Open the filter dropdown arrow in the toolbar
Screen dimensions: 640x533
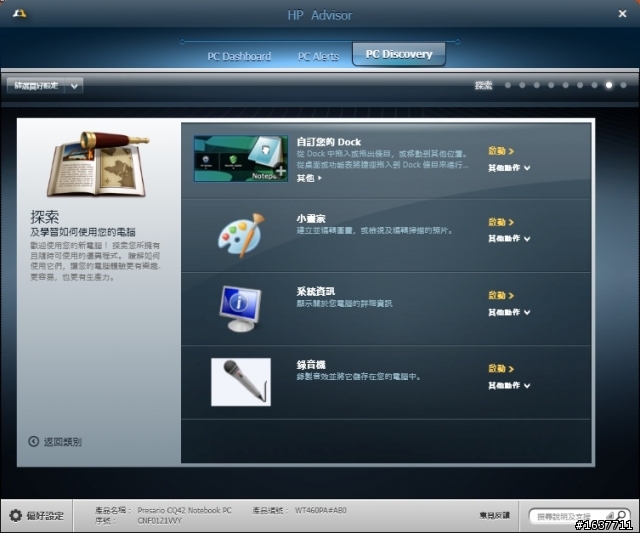(74, 86)
